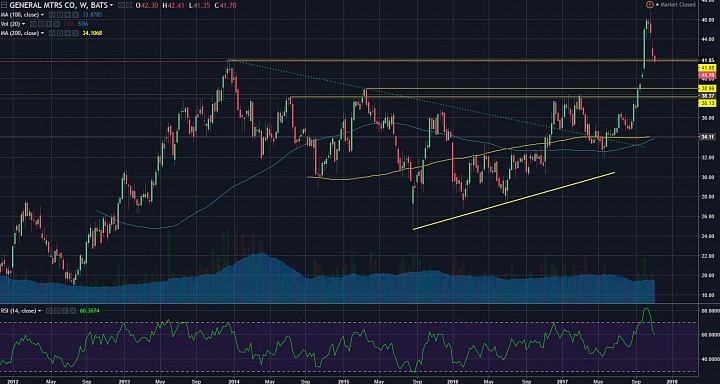Screen dimensions: 720x384
Task: Click the MA (100, close) legend title
Action: tap(20, 15)
